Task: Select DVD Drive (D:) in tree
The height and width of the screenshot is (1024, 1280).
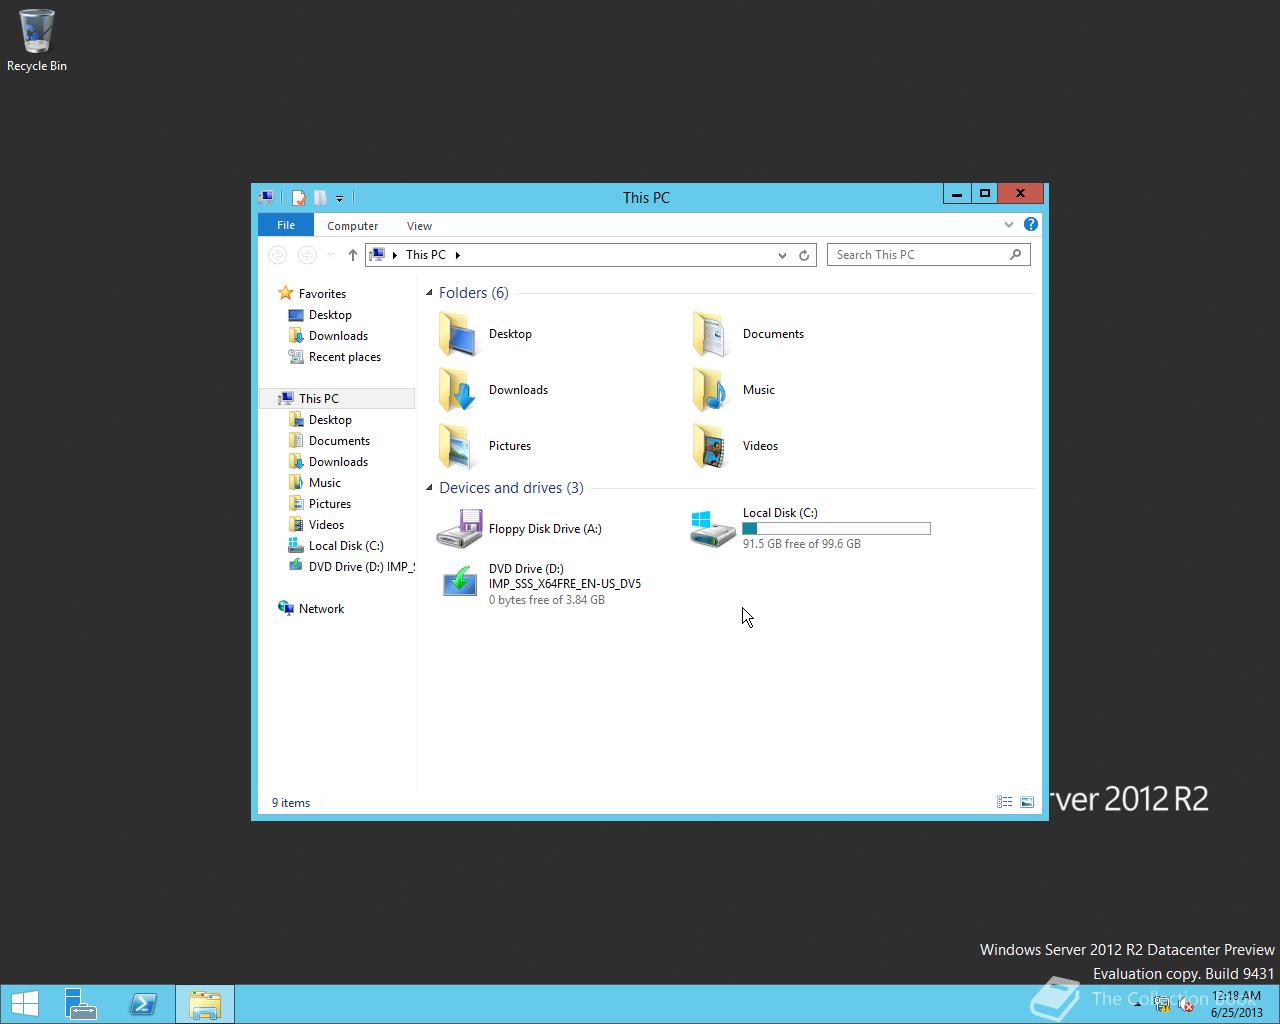Action: [351, 566]
